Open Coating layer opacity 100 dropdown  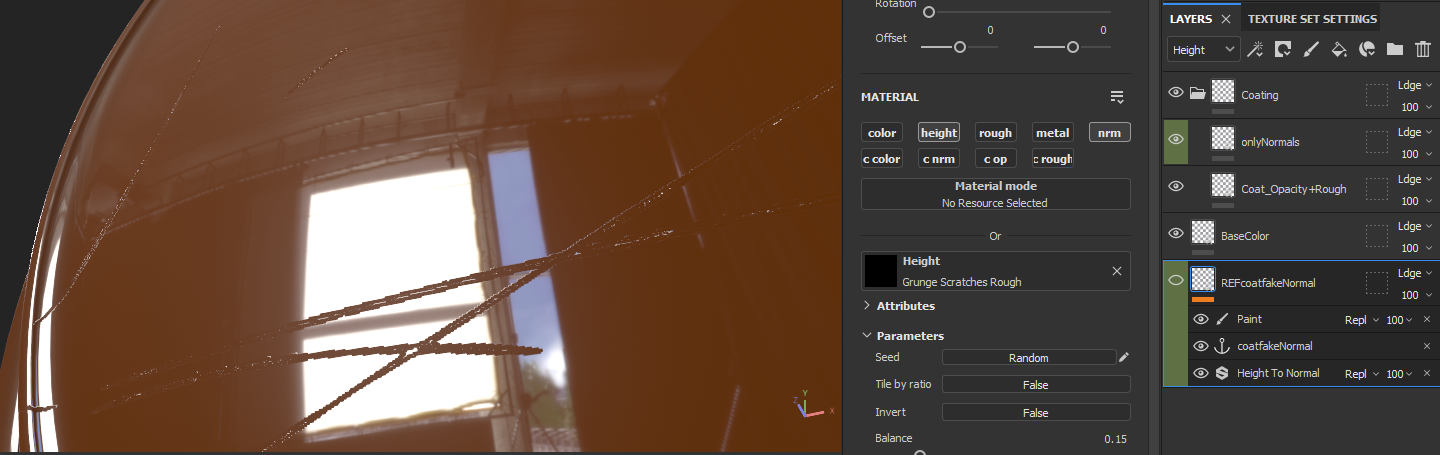(1416, 107)
